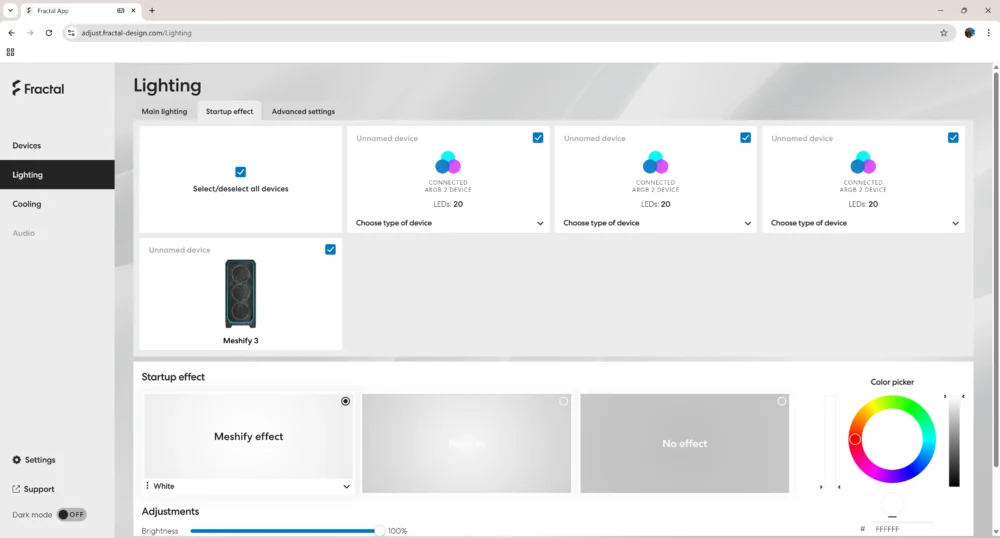Click the Fractal favicon in the browser tab
Image resolution: width=1000 pixels, height=538 pixels.
29,10
